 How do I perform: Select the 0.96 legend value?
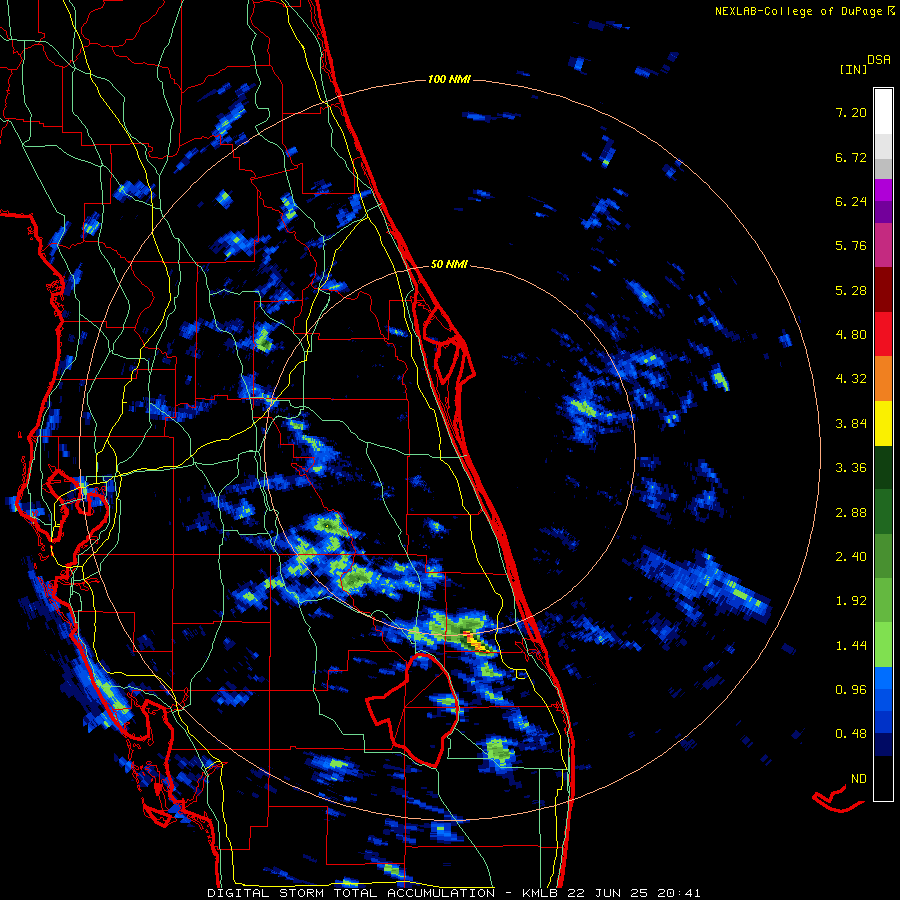click(851, 690)
